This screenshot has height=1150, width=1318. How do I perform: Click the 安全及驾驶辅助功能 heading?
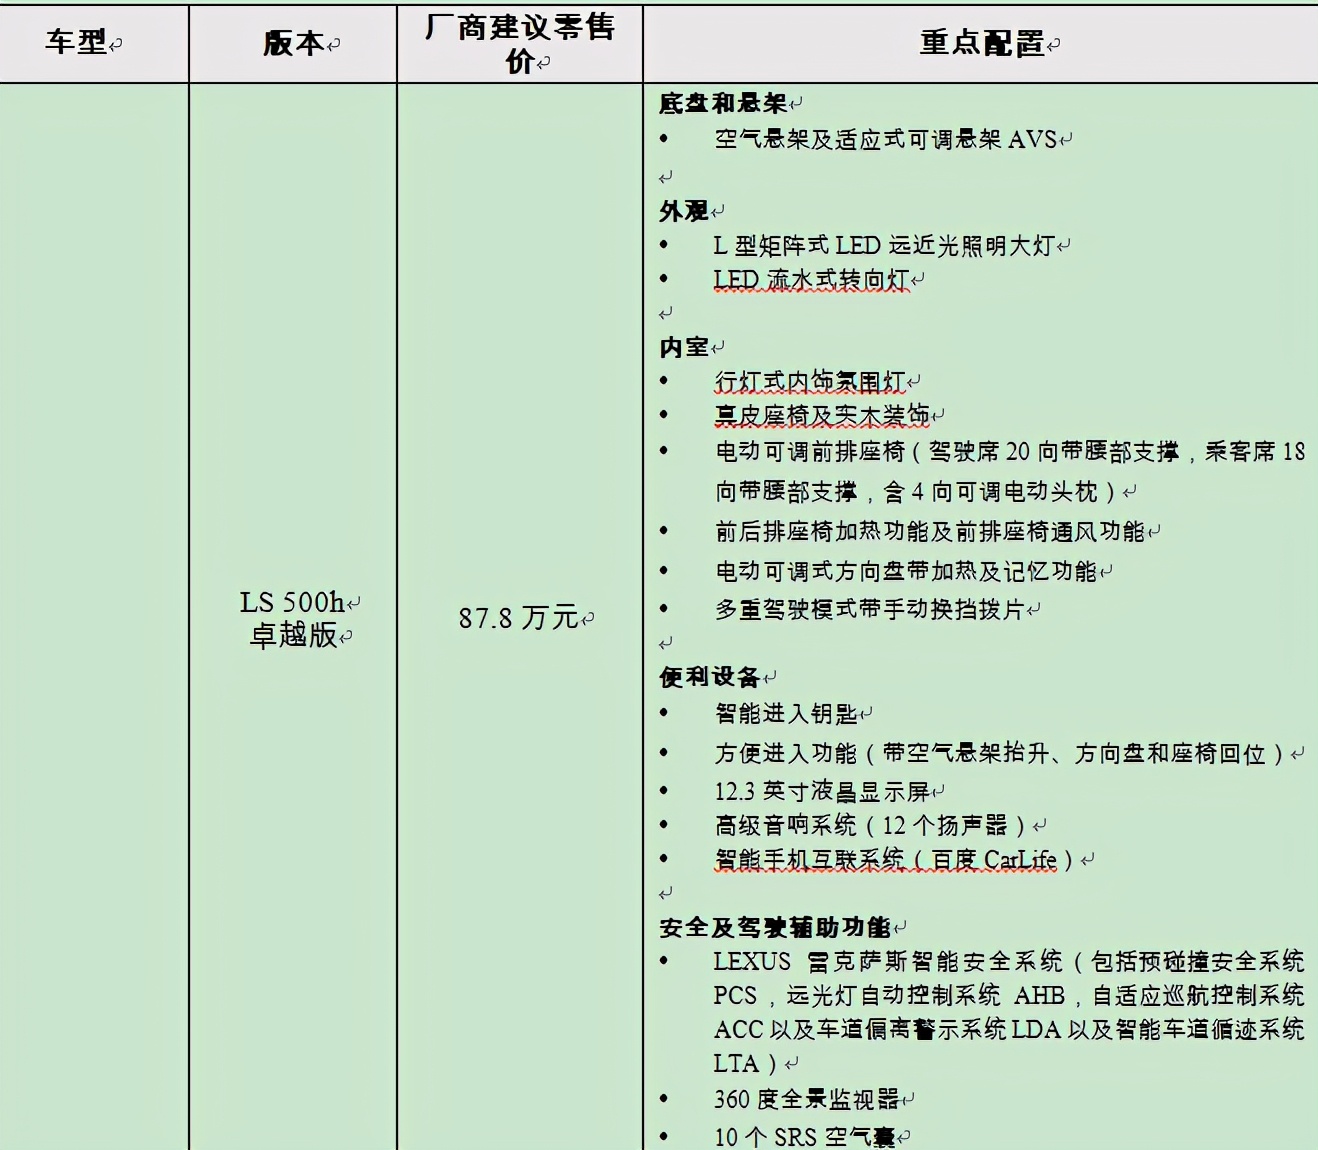click(x=775, y=927)
